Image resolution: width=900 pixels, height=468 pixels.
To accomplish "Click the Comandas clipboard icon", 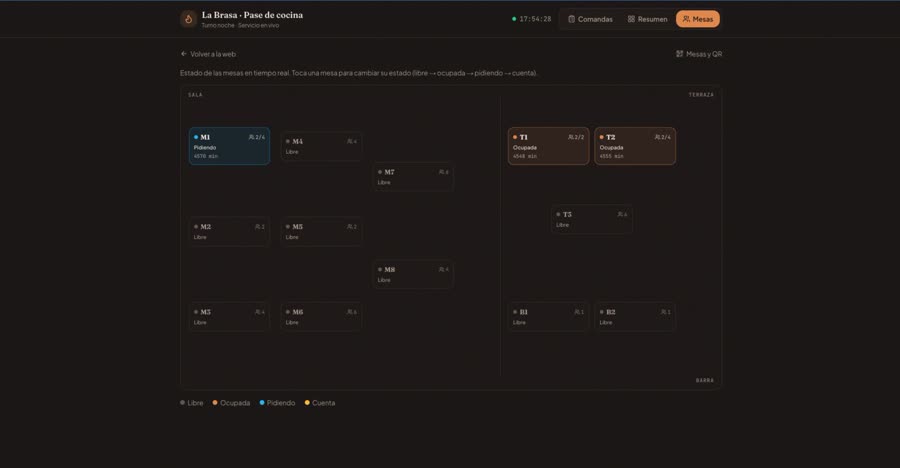I will [x=571, y=19].
